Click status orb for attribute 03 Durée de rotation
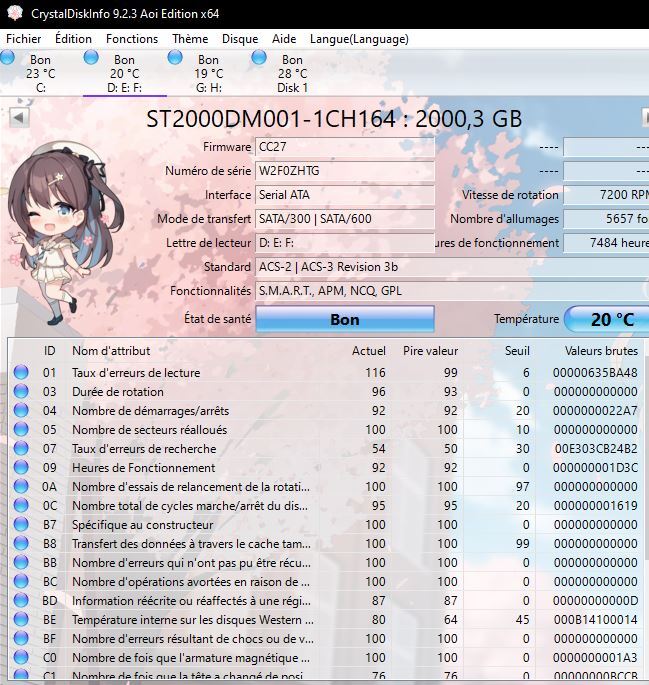The width and height of the screenshot is (649, 685). tap(21, 391)
